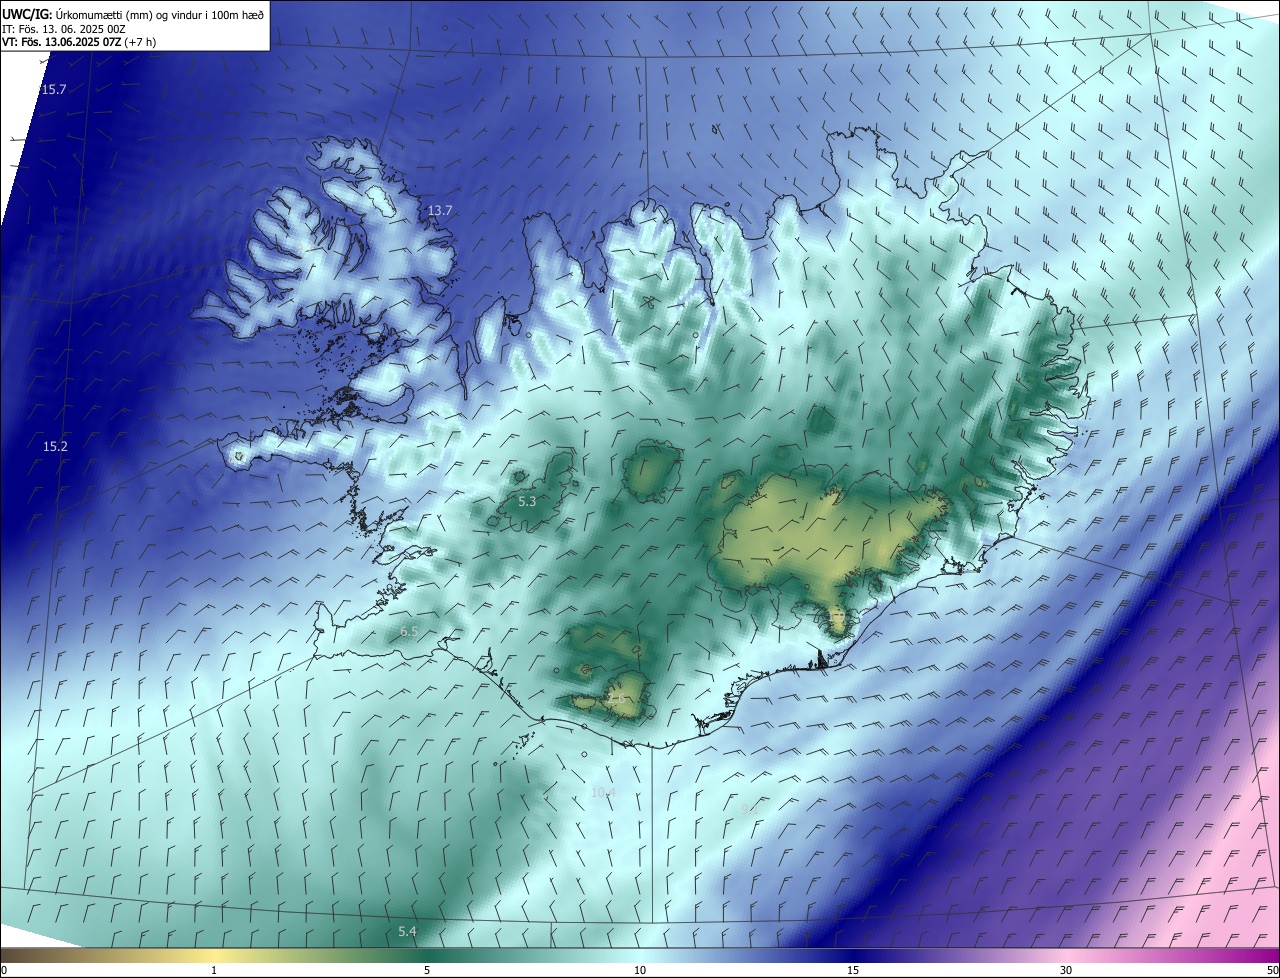Click the 30 tick on the color scale

pyautogui.click(x=1066, y=970)
